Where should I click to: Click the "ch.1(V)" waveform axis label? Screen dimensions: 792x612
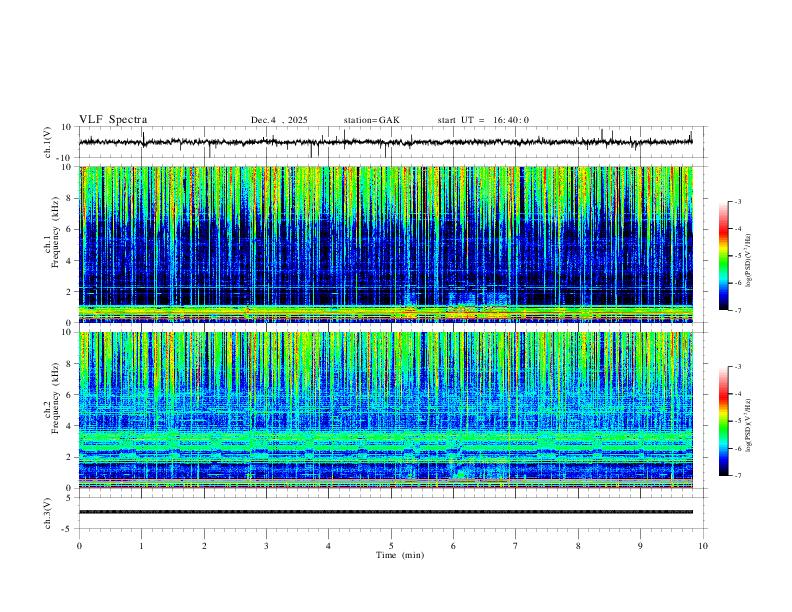[48, 142]
